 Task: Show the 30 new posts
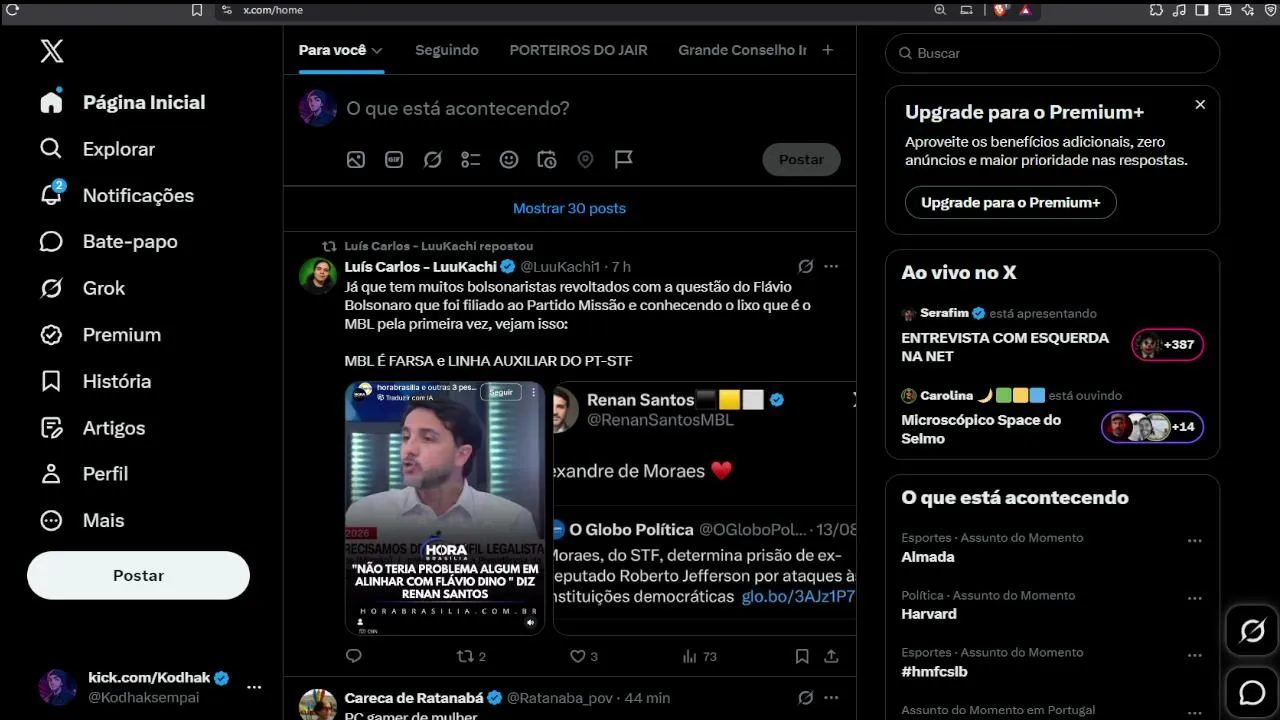(x=569, y=208)
